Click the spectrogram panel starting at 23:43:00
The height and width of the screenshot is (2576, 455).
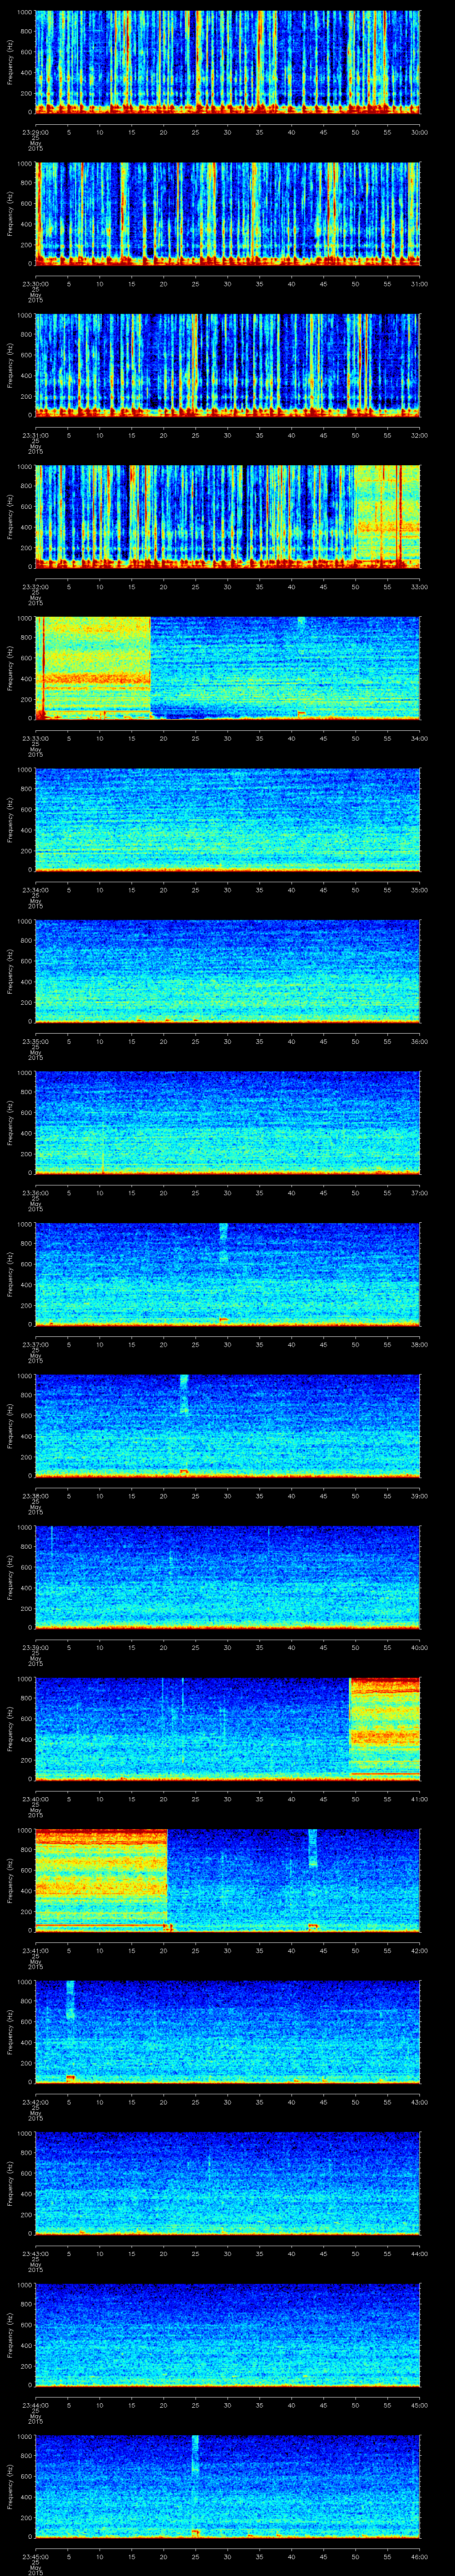point(227,2183)
